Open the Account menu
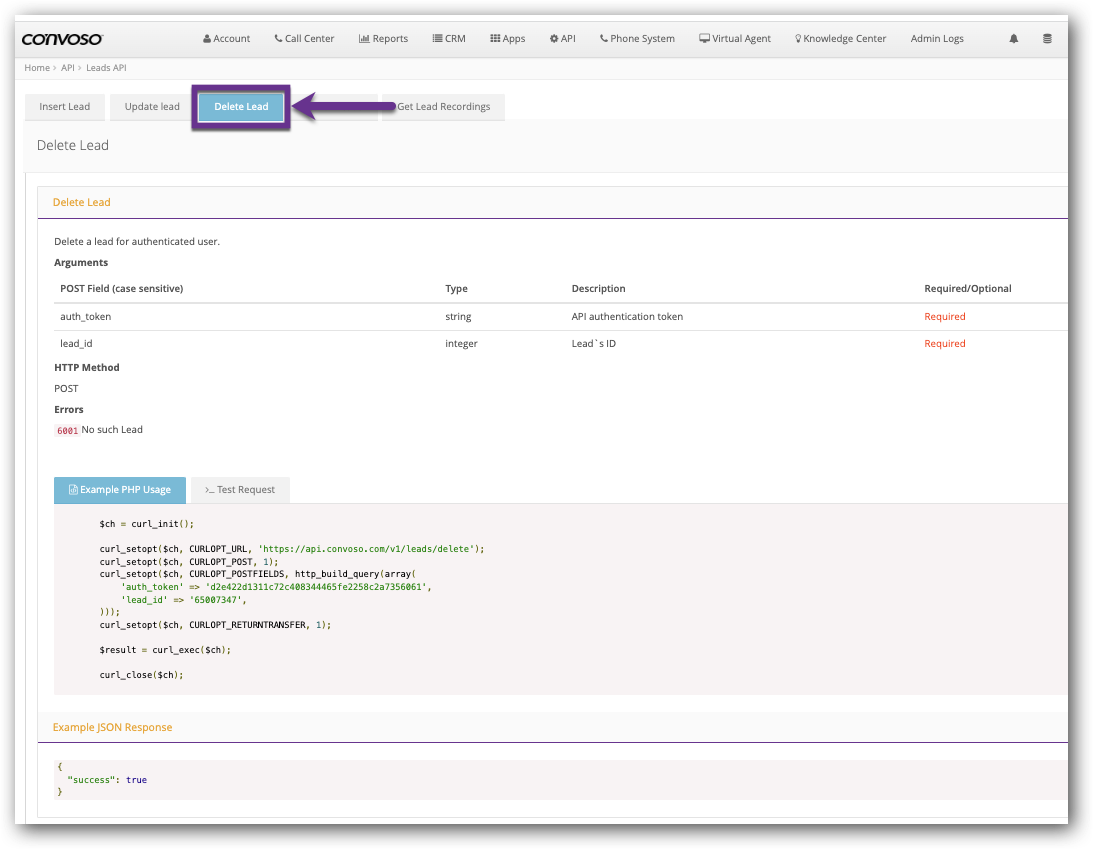This screenshot has width=1093, height=849. tap(227, 38)
